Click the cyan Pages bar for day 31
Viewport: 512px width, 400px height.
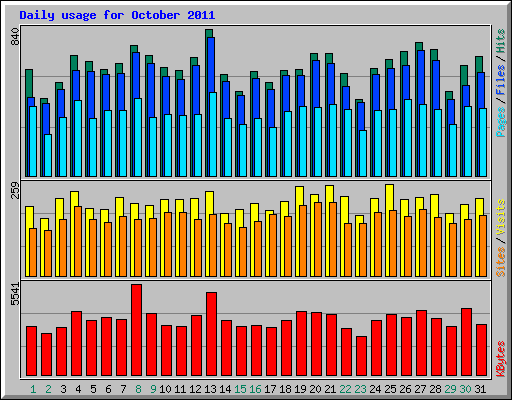point(483,142)
